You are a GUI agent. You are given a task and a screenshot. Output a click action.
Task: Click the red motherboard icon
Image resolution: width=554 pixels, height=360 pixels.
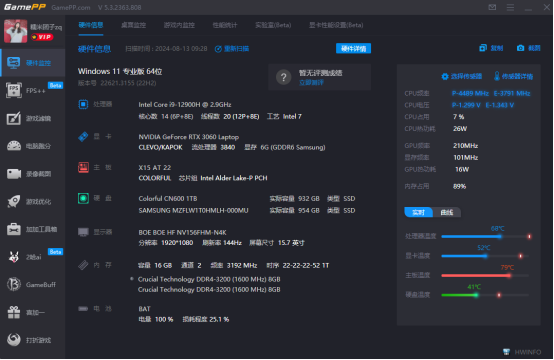[x=83, y=167]
